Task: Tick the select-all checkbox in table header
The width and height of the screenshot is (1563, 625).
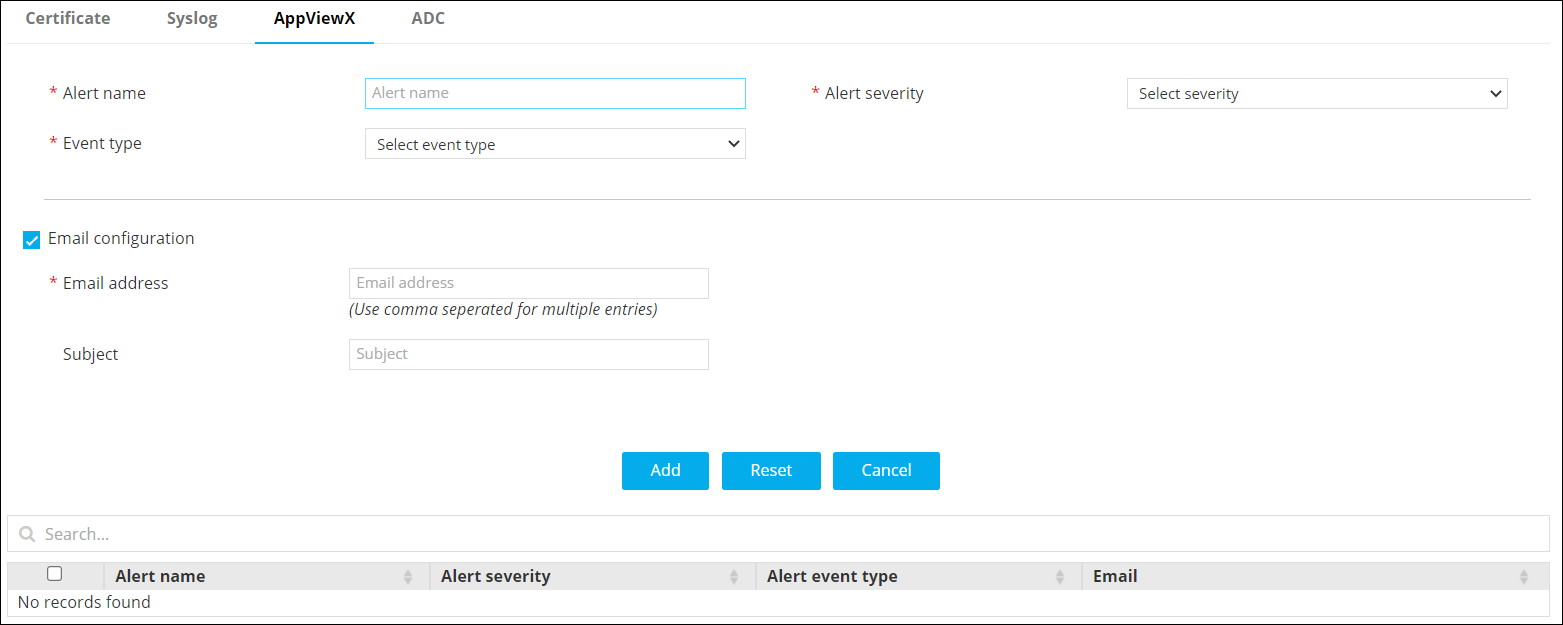Action: (x=55, y=574)
